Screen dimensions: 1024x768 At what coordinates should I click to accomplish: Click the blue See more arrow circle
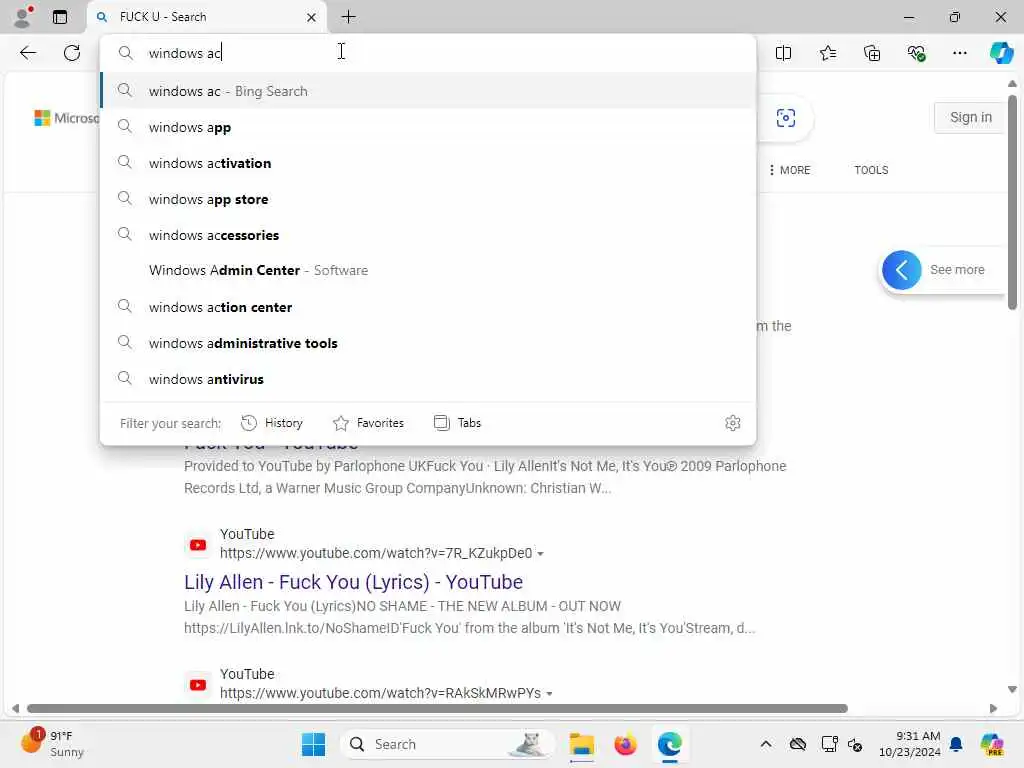point(901,270)
